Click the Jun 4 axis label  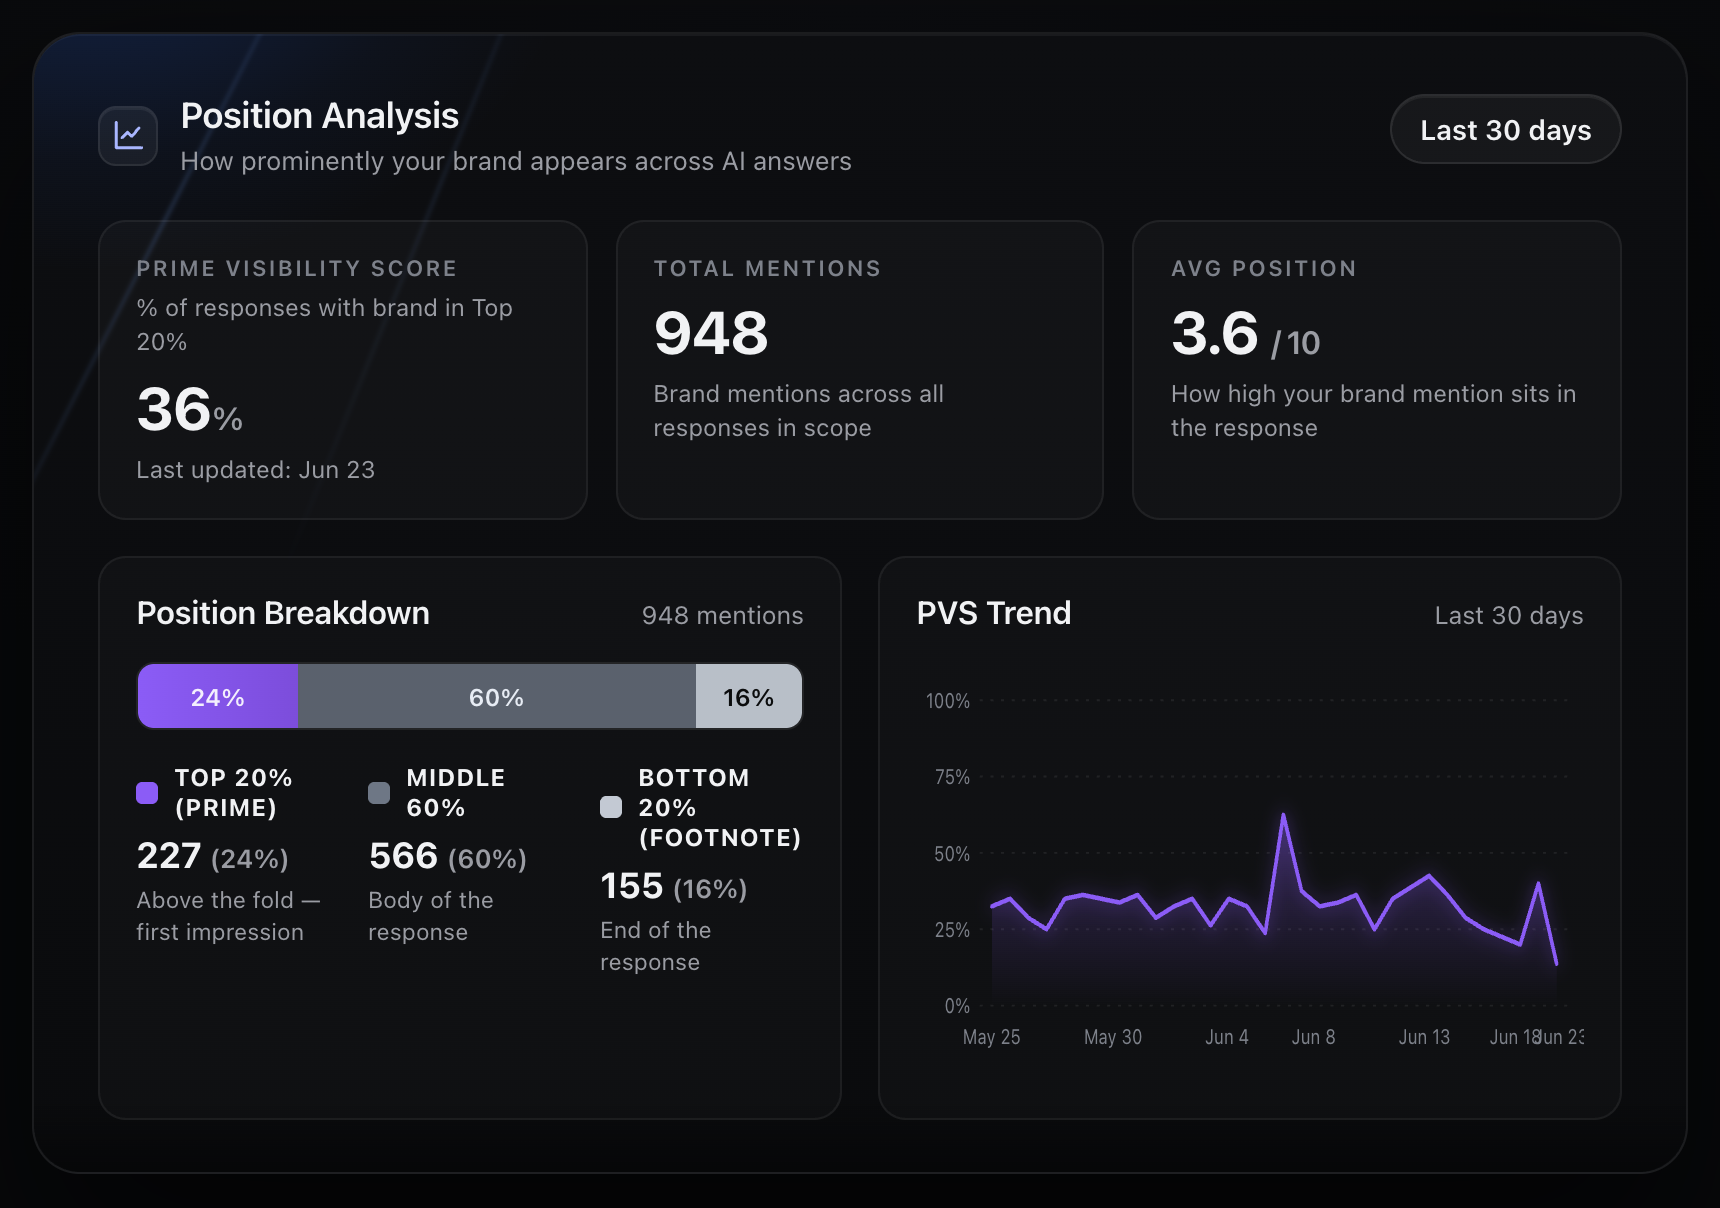pyautogui.click(x=1227, y=1037)
